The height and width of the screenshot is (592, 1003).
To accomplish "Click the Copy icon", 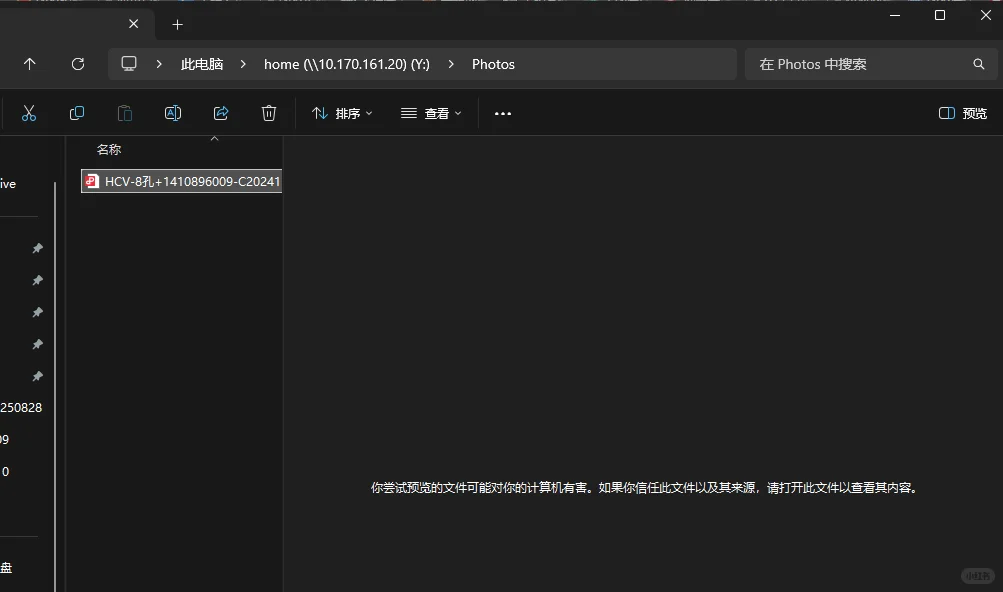I will click(77, 113).
